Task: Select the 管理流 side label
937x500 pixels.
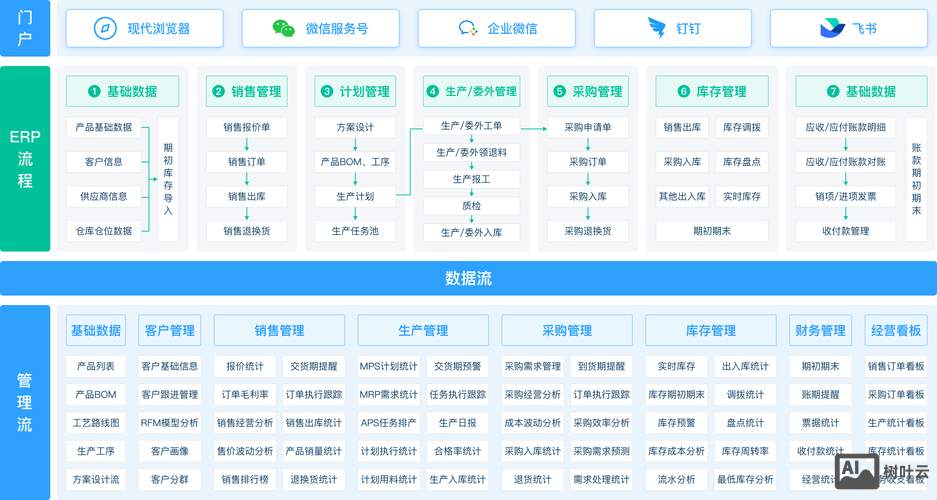Action: 25,403
